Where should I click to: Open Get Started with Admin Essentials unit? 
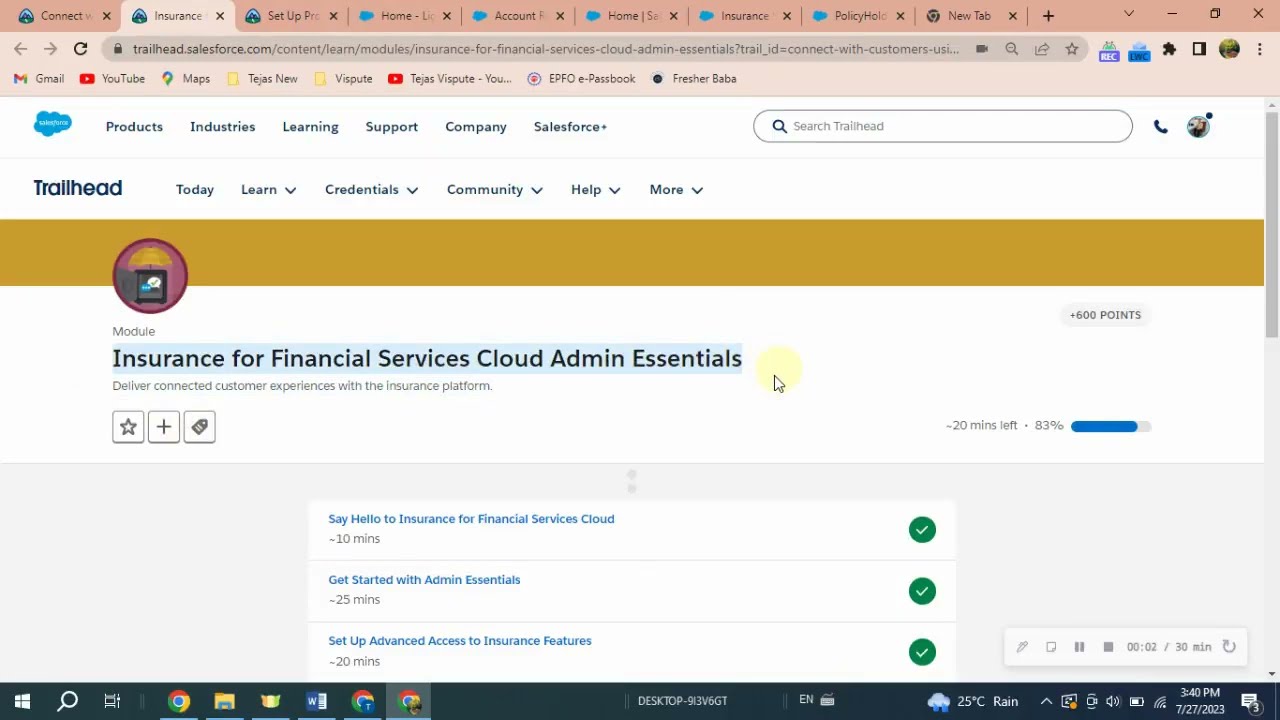pos(424,580)
